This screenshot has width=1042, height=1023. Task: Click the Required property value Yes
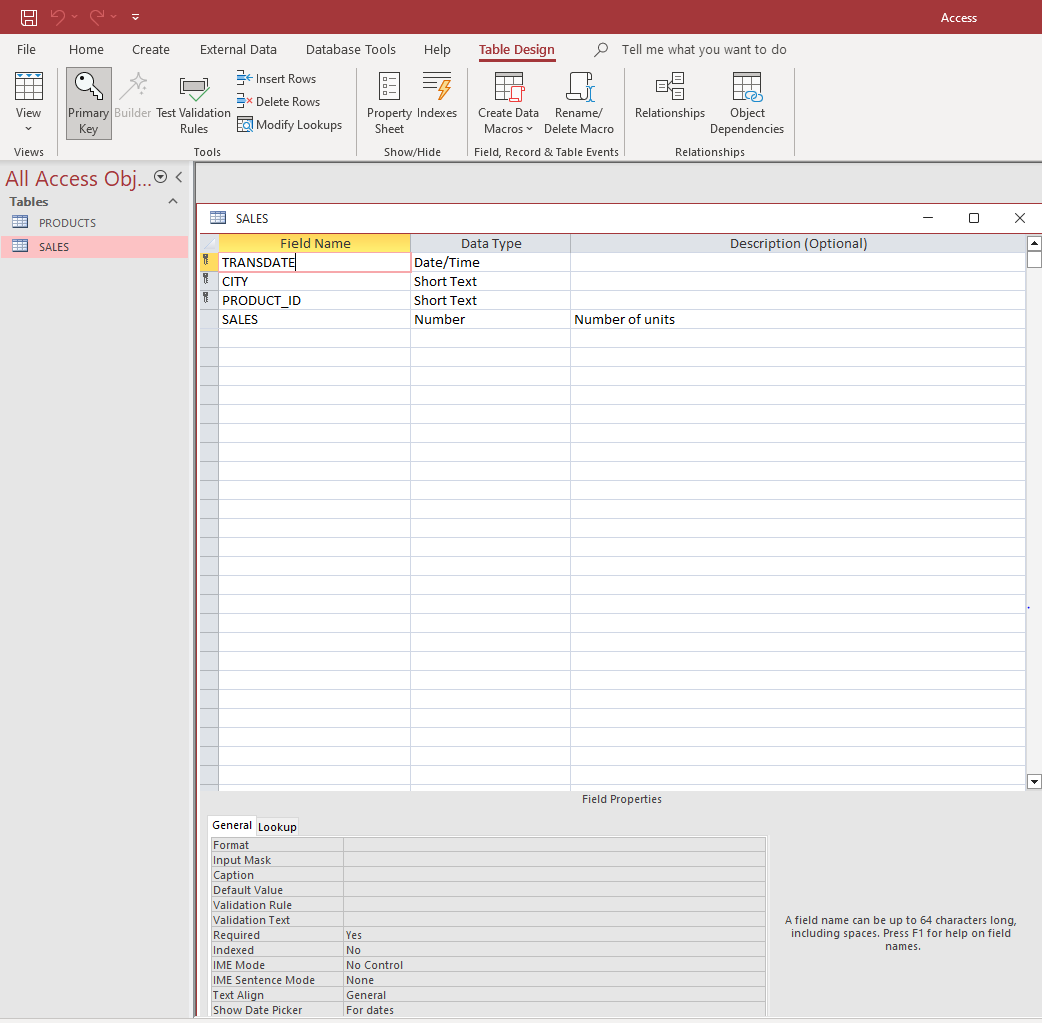pos(554,935)
